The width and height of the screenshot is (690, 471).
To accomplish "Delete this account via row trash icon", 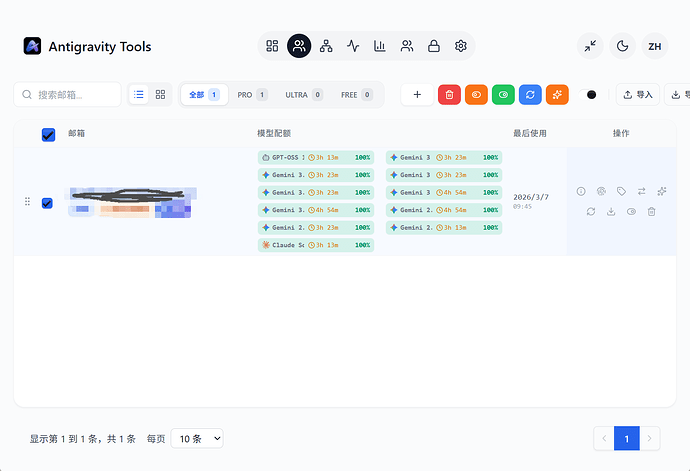I will point(652,212).
